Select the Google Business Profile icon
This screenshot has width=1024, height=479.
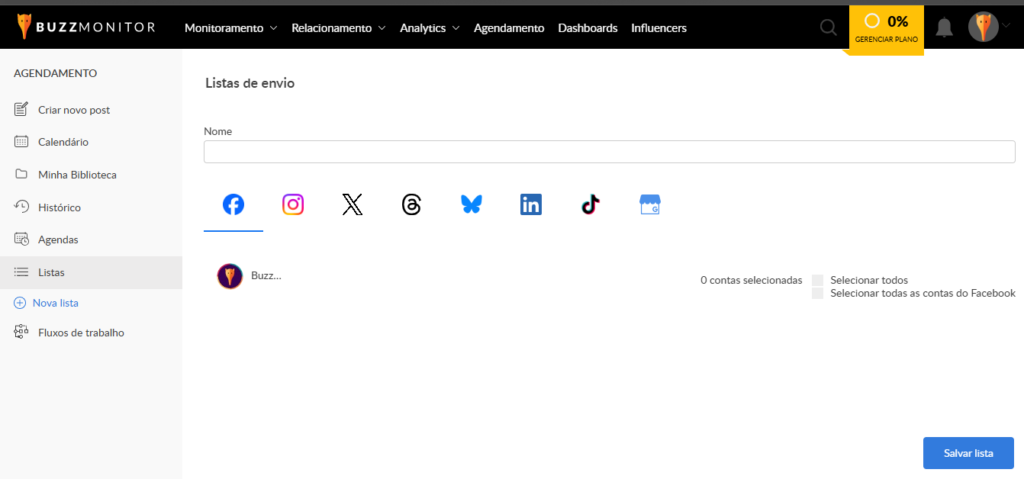pos(650,205)
